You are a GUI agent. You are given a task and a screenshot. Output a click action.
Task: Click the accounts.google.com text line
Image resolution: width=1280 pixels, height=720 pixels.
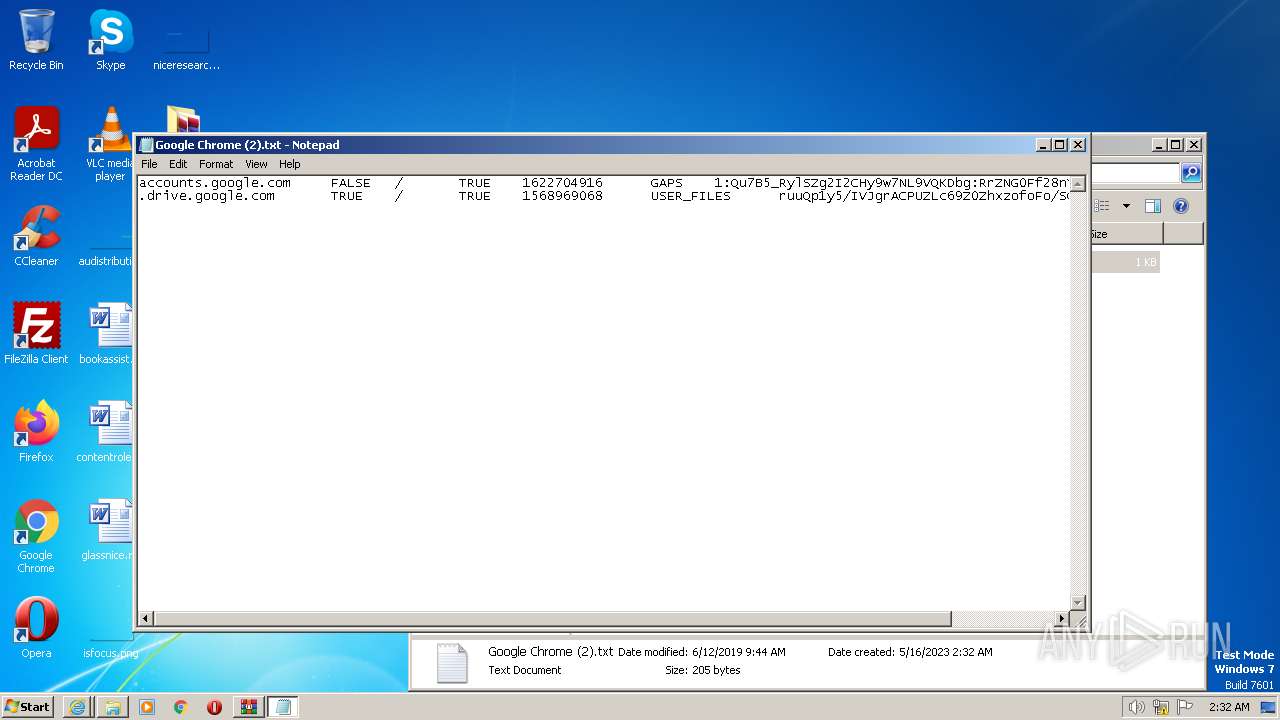[x=604, y=183]
